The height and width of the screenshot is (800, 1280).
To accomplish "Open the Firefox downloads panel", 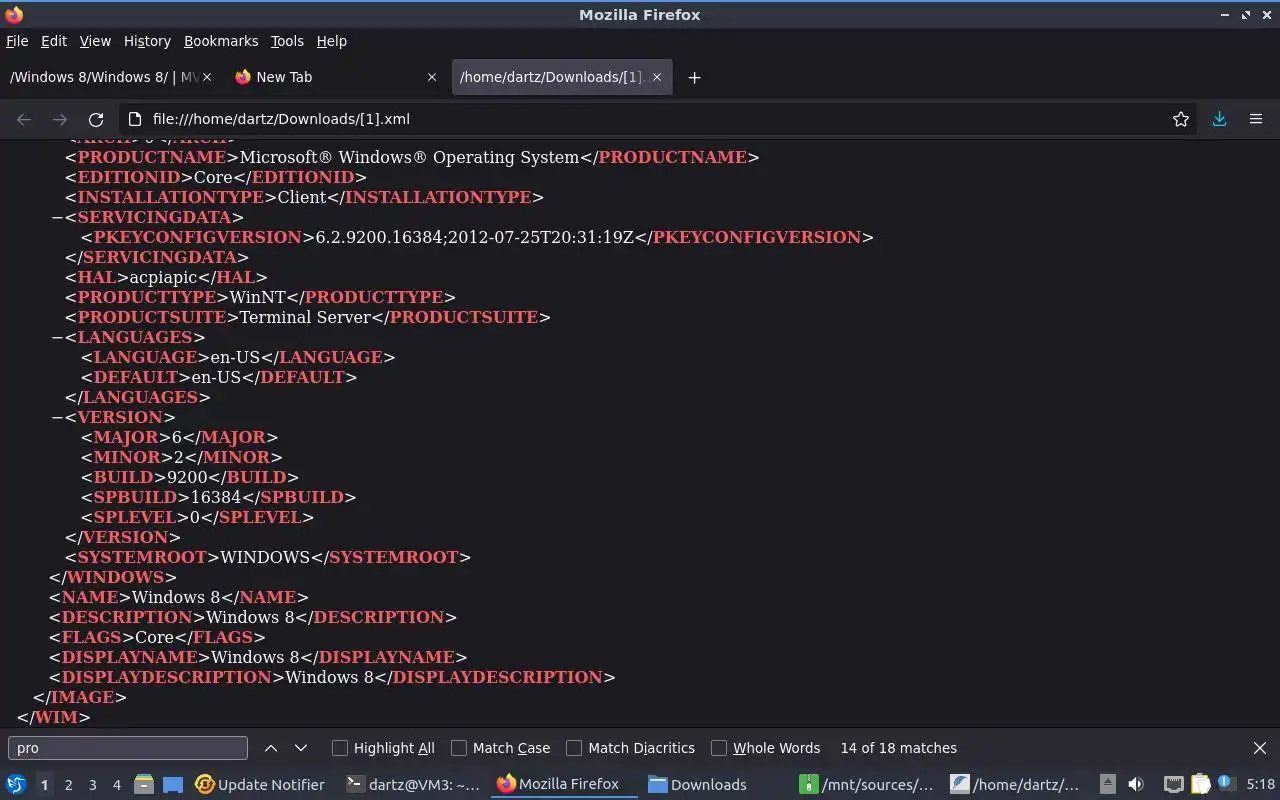I will pyautogui.click(x=1219, y=119).
